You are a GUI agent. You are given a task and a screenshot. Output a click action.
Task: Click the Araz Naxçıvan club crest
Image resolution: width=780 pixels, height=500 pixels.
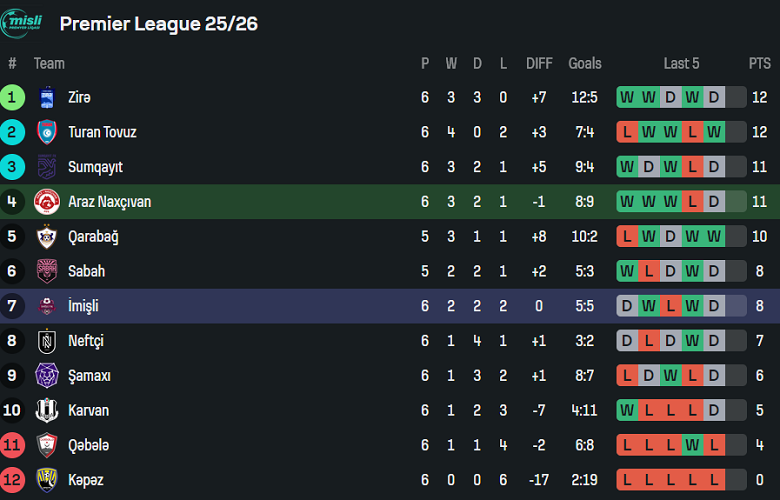coord(47,202)
